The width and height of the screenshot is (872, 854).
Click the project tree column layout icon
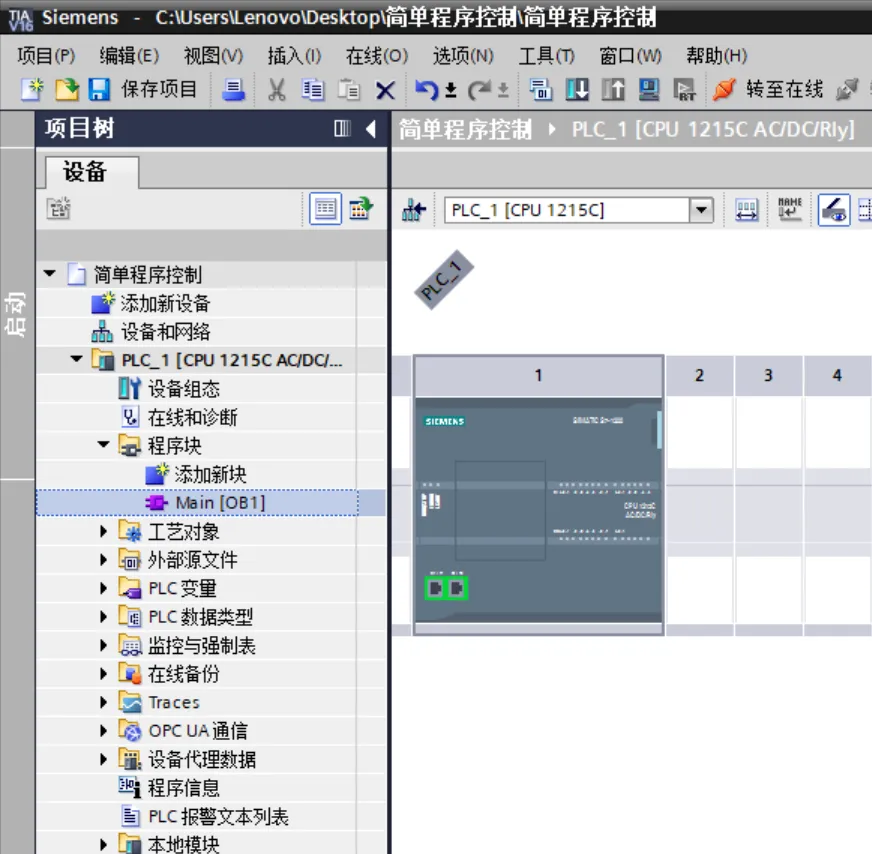pyautogui.click(x=342, y=129)
